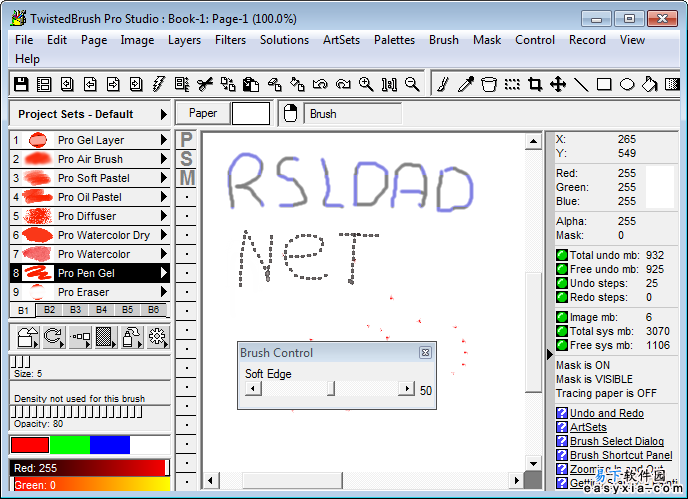Expand arrow for Pro Oil Pastel

[164, 197]
